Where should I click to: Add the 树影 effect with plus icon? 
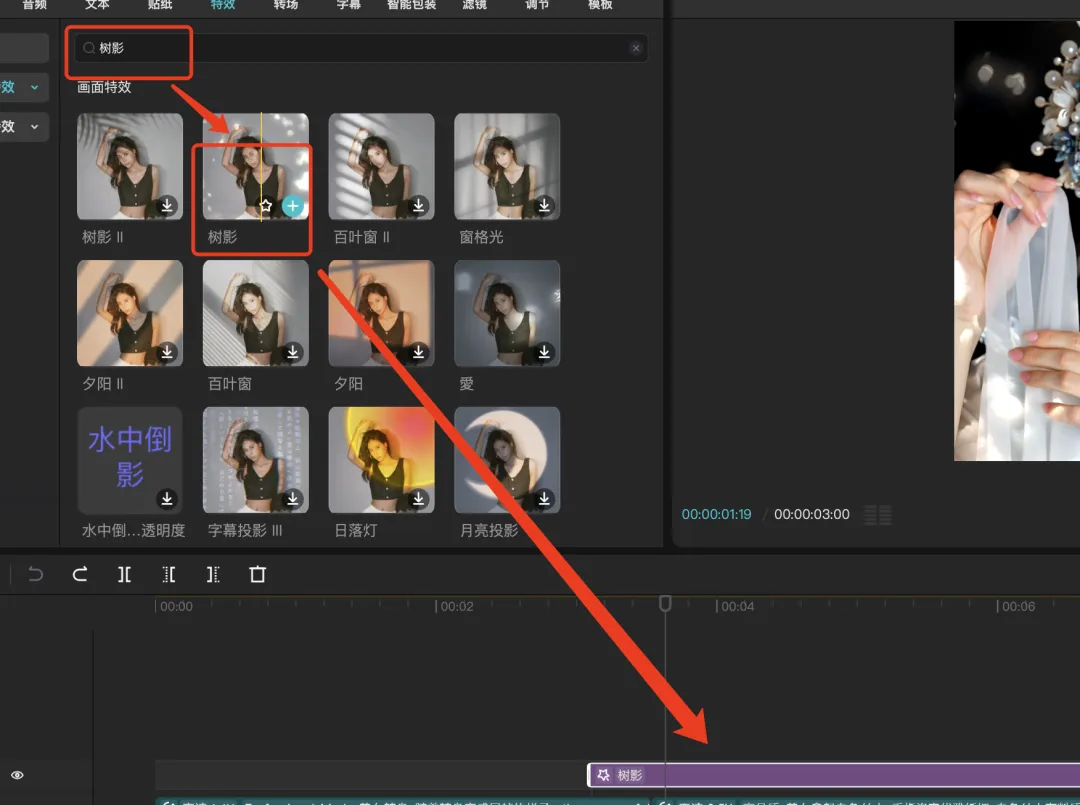[x=293, y=205]
